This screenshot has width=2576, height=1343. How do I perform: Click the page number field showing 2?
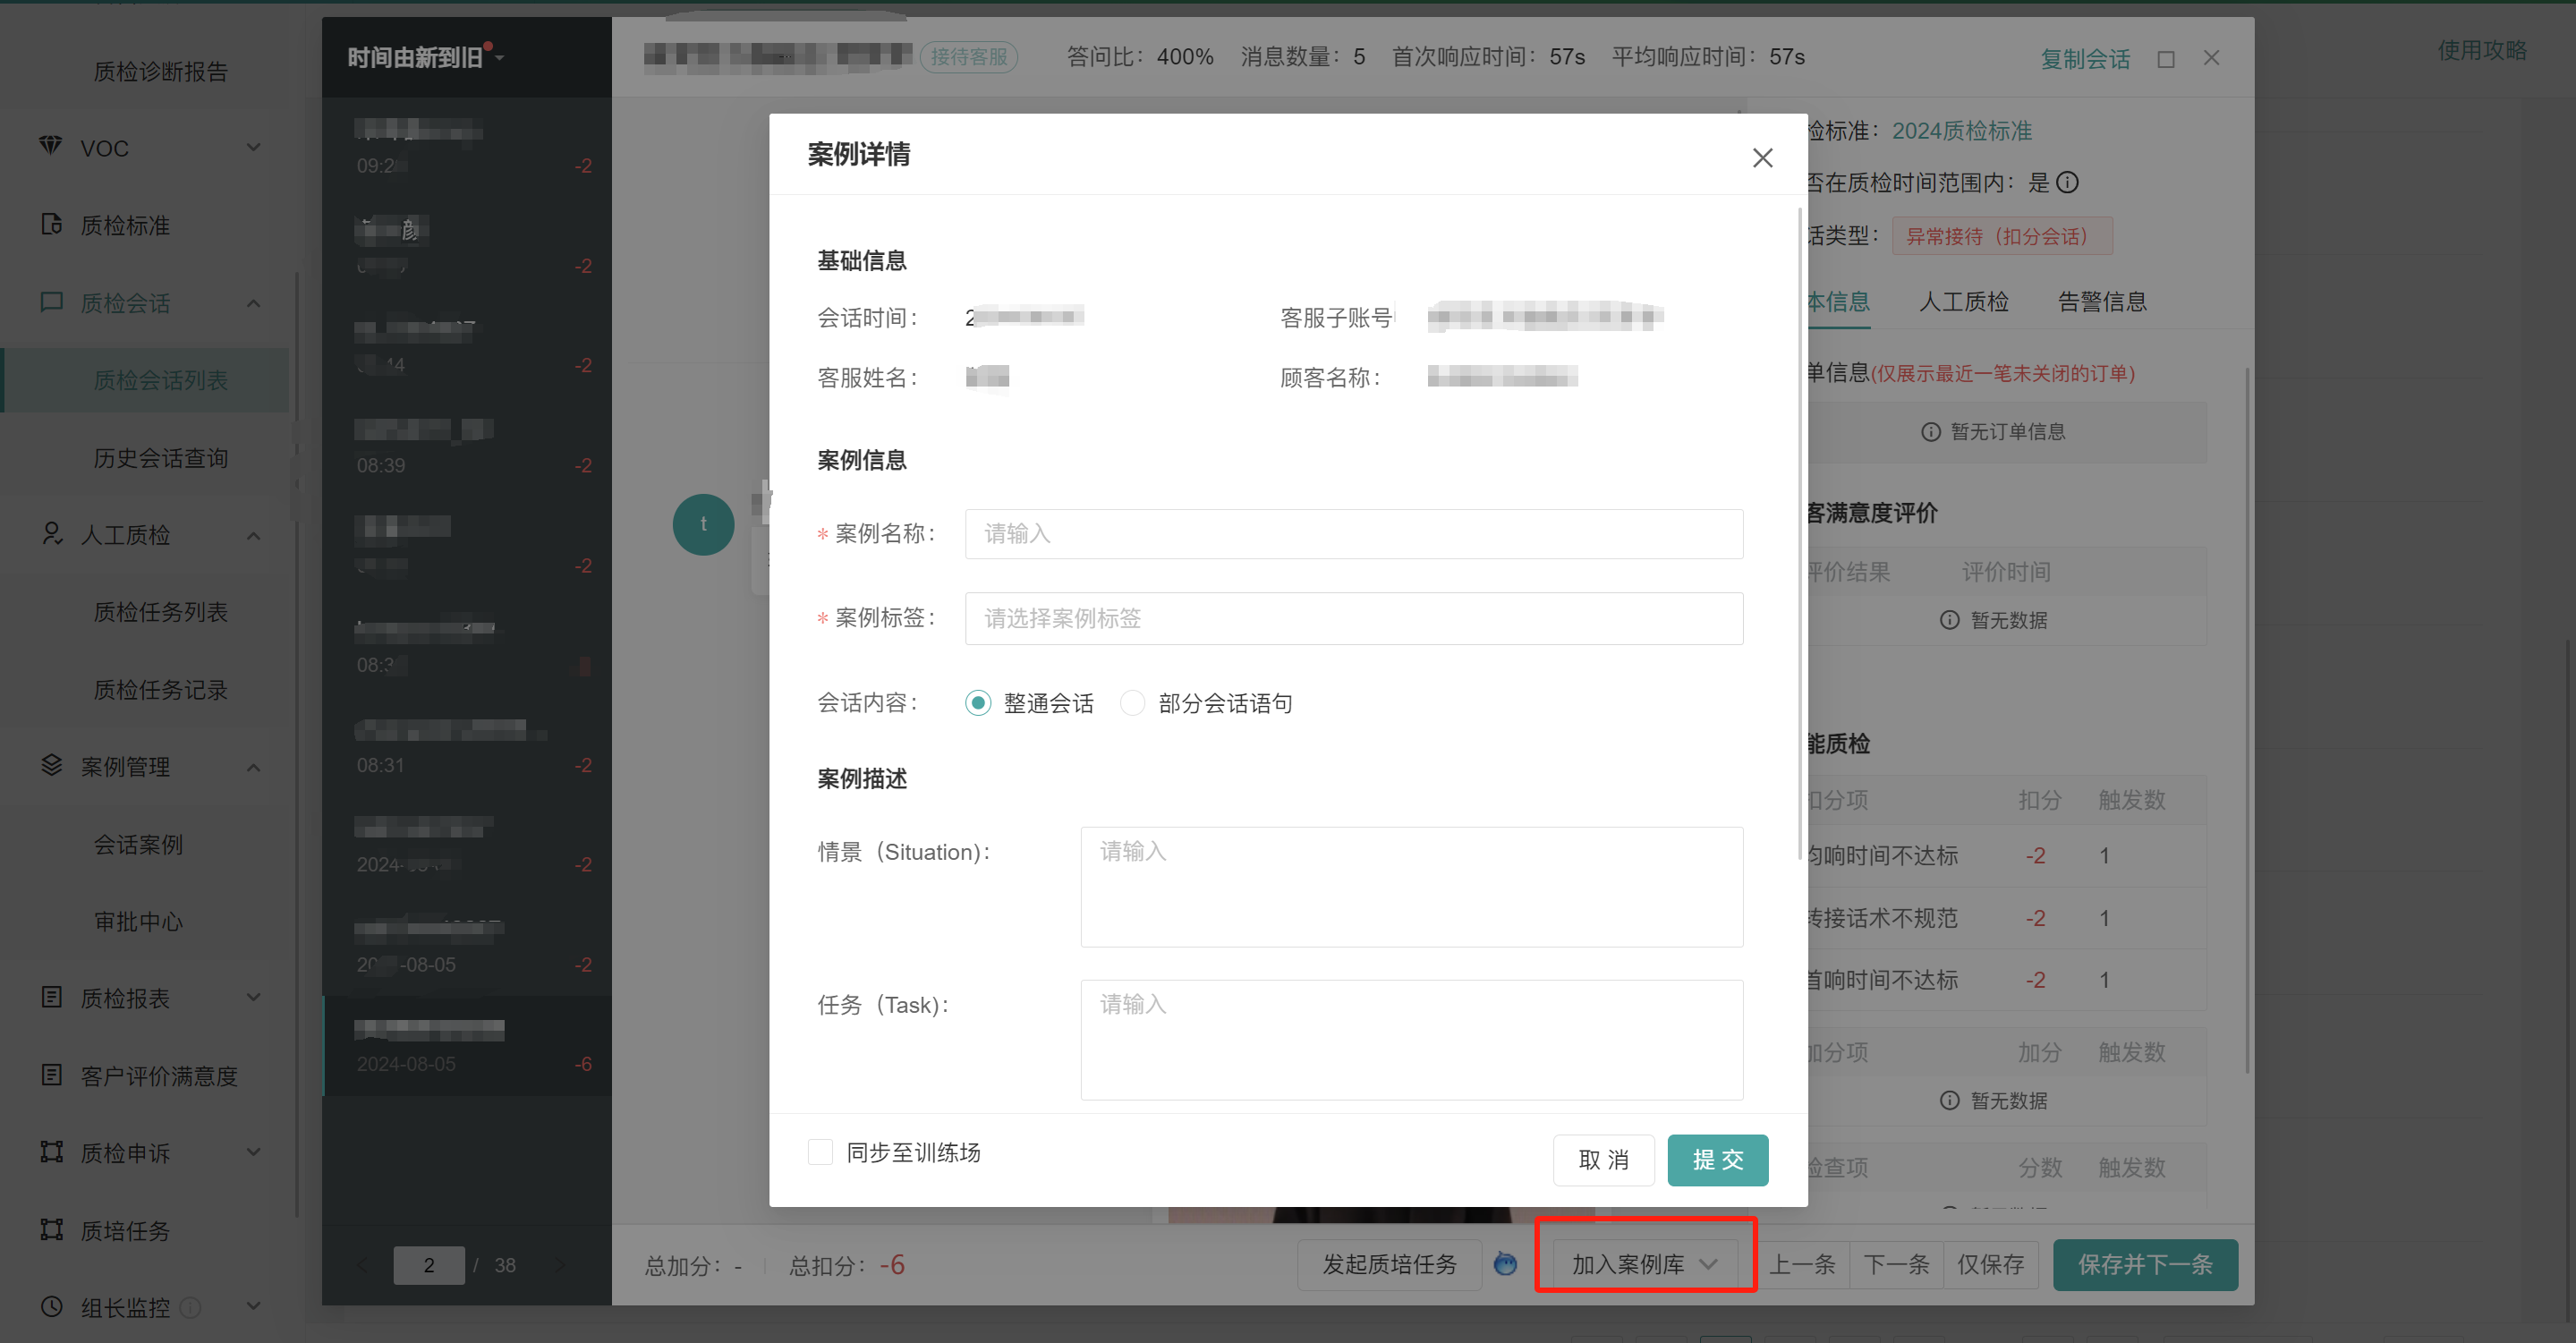(428, 1265)
